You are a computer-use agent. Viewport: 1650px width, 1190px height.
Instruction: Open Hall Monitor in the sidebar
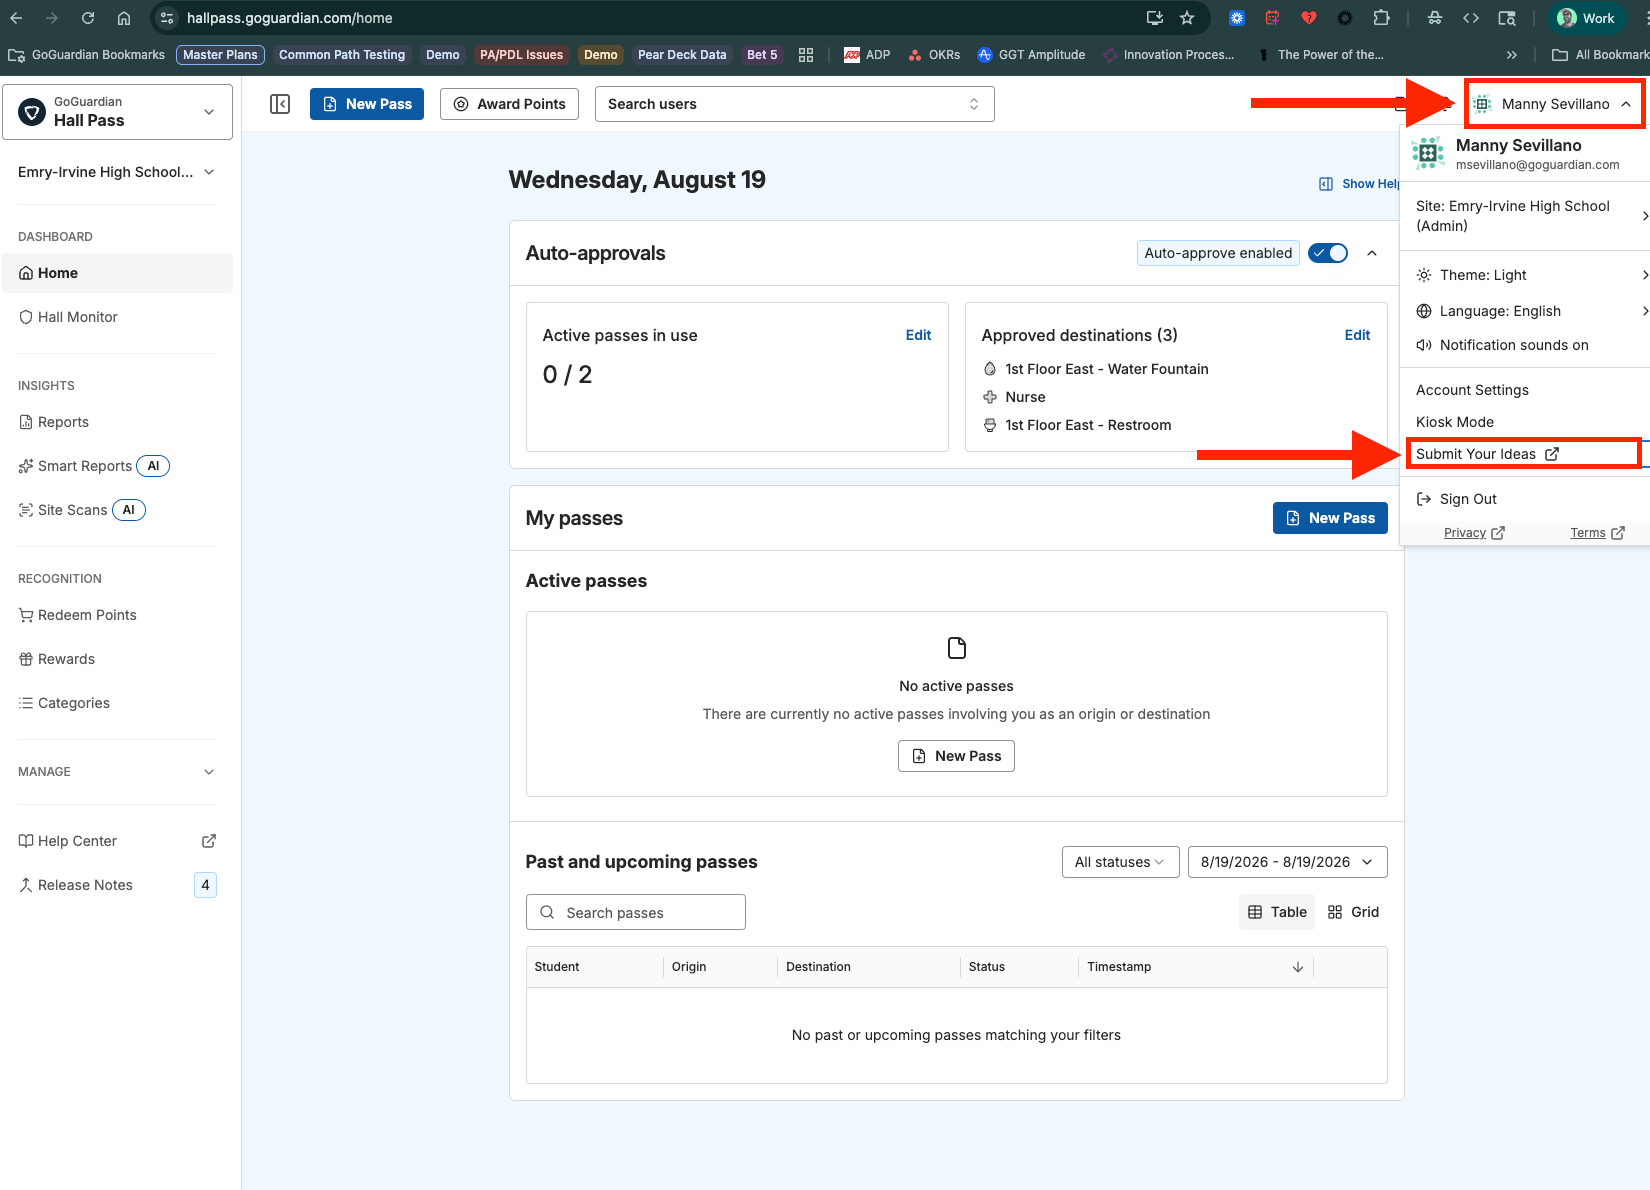(x=118, y=317)
